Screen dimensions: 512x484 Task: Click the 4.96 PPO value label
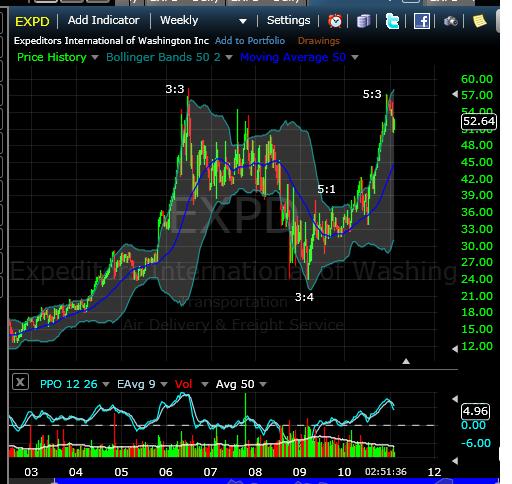[x=475, y=411]
